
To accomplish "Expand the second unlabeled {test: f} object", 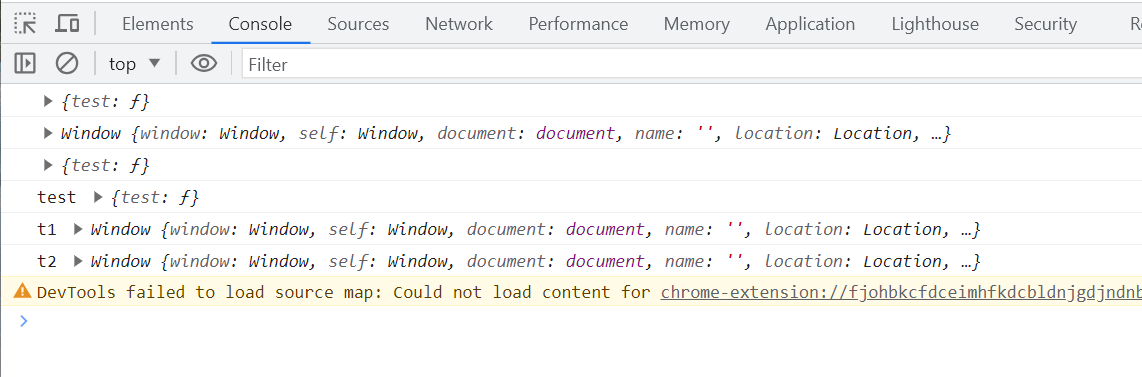I will [49, 165].
